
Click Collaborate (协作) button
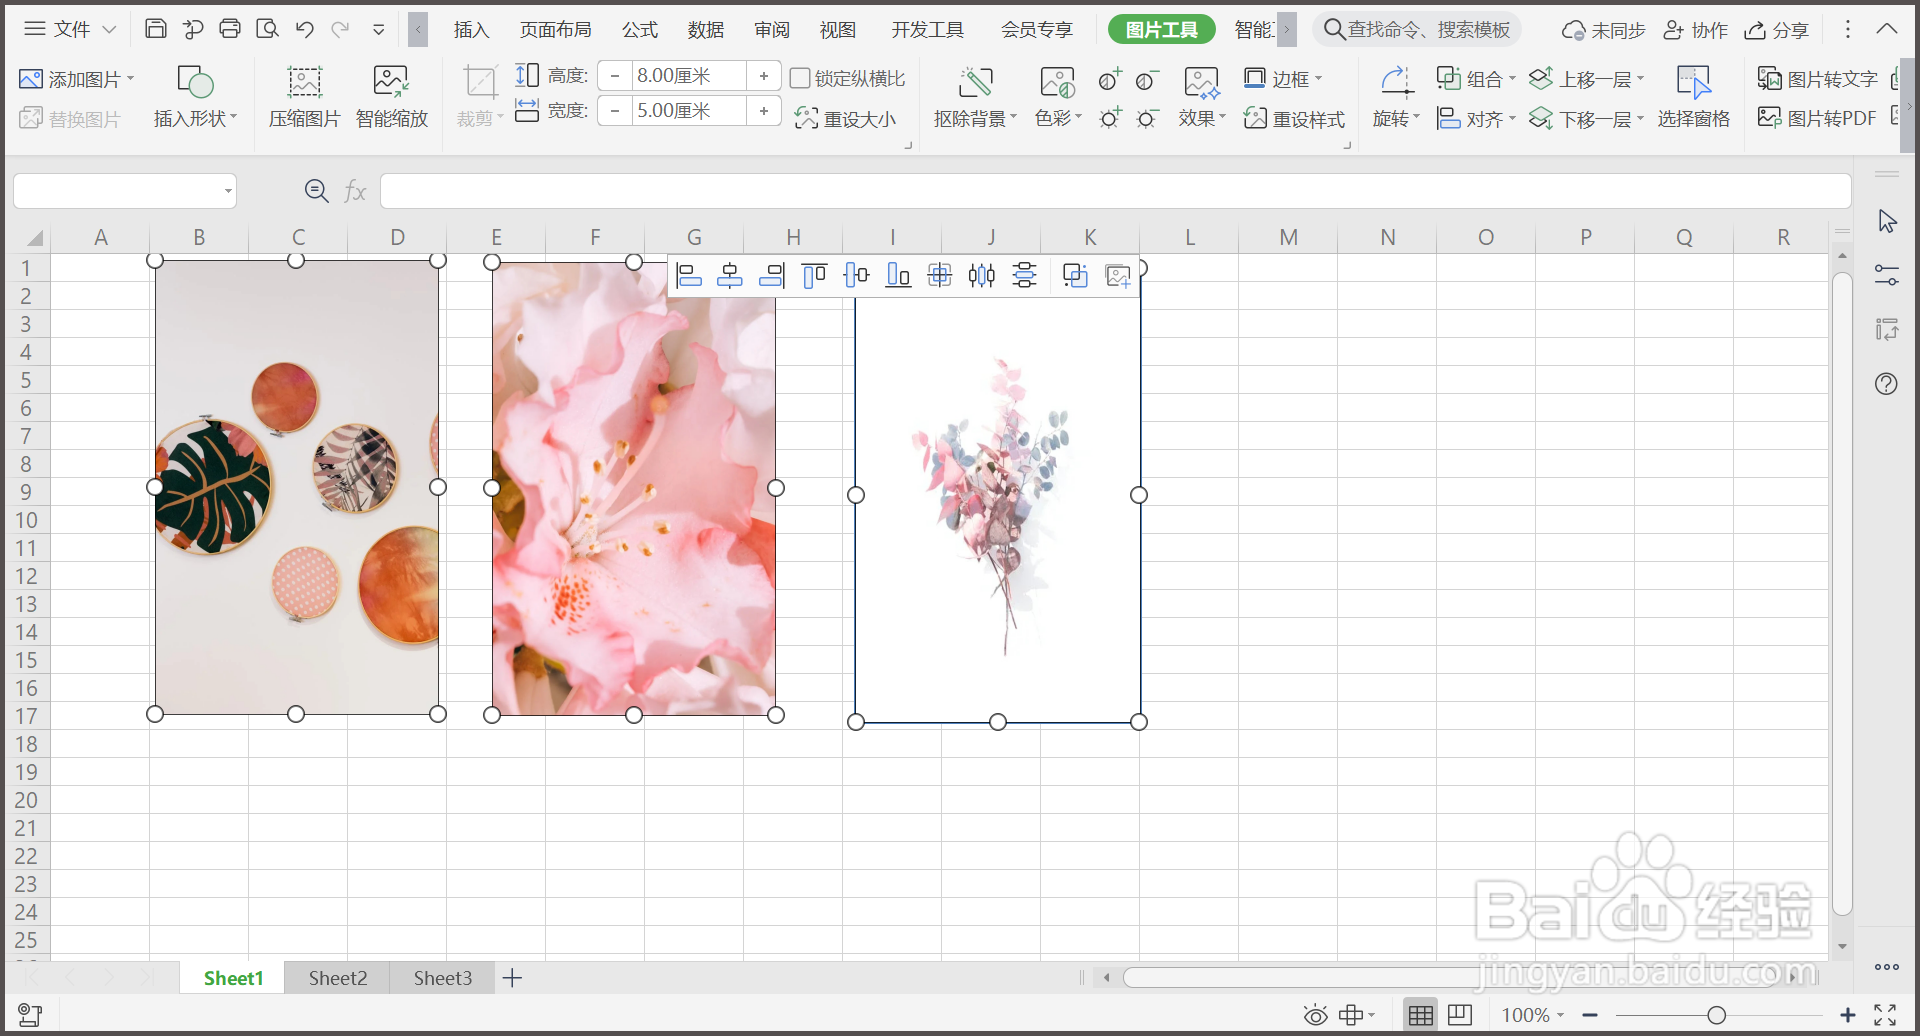[x=1696, y=30]
